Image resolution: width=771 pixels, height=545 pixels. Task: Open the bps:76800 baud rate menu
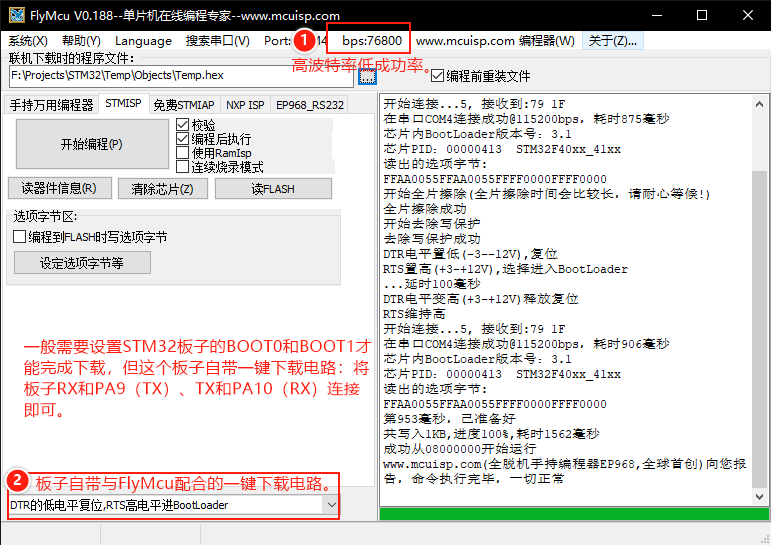coord(372,41)
